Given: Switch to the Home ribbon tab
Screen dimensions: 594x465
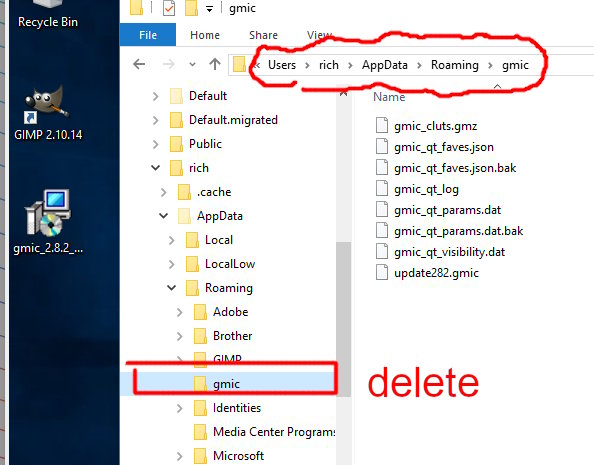Looking at the screenshot, I should click(205, 35).
